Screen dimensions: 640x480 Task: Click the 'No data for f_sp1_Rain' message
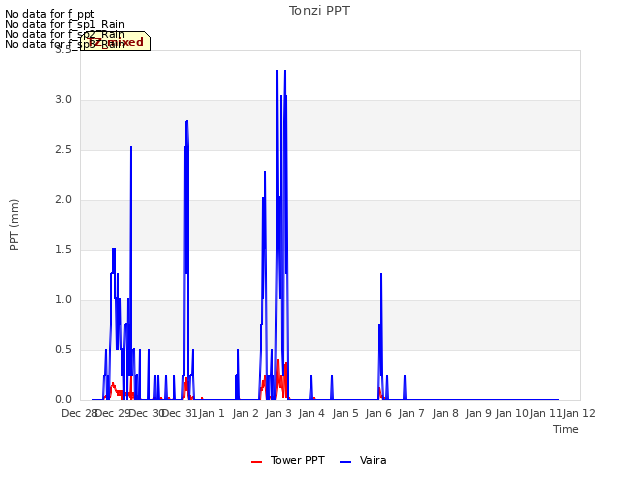tap(65, 24)
